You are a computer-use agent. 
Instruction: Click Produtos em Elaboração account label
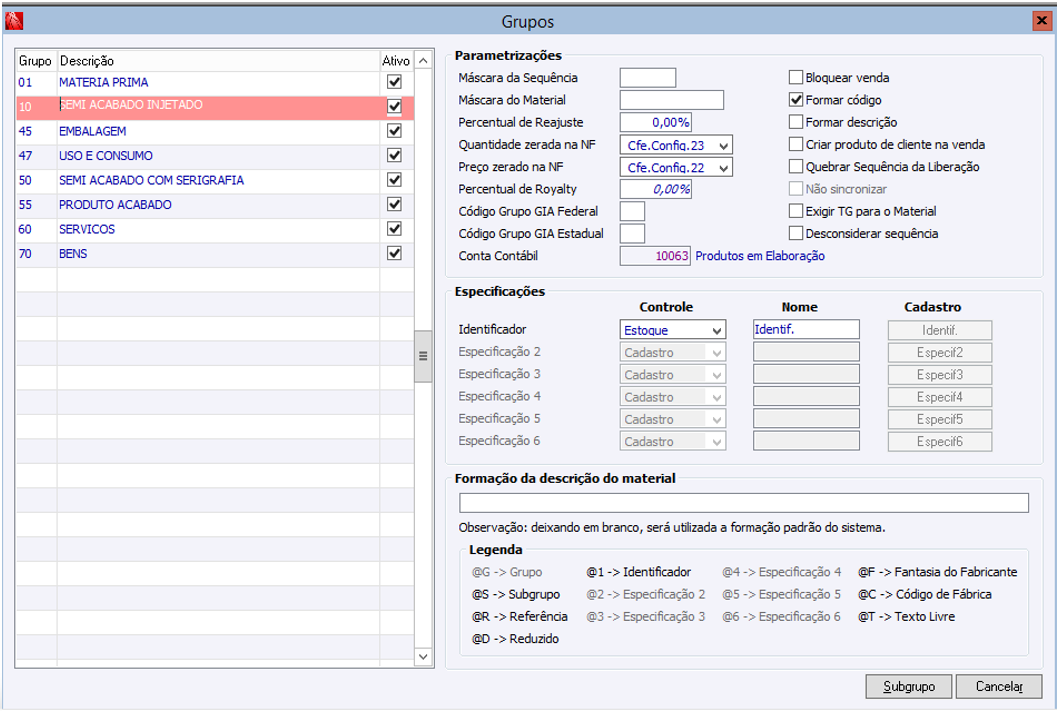(760, 255)
